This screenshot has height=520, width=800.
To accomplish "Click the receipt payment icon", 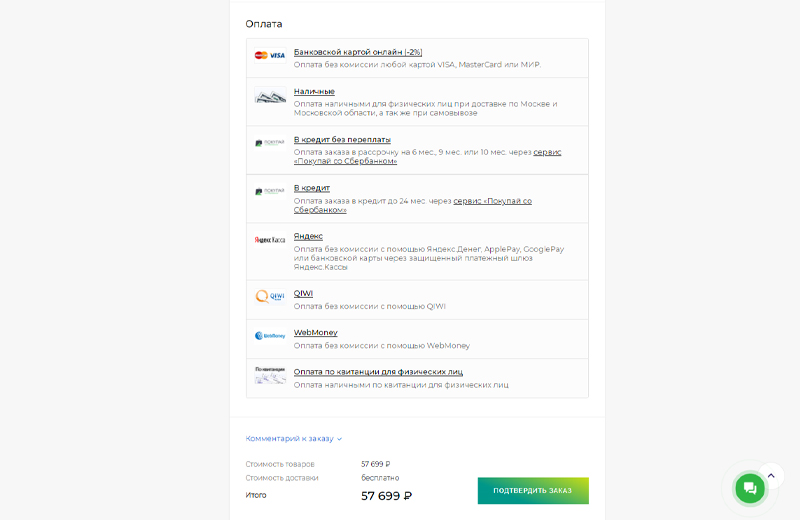I will click(270, 375).
